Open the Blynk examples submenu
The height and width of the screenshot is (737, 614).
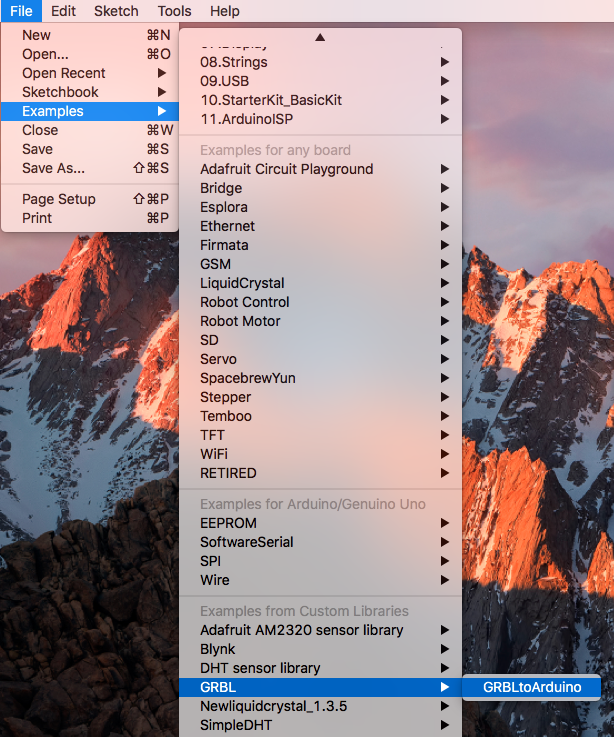pos(320,649)
